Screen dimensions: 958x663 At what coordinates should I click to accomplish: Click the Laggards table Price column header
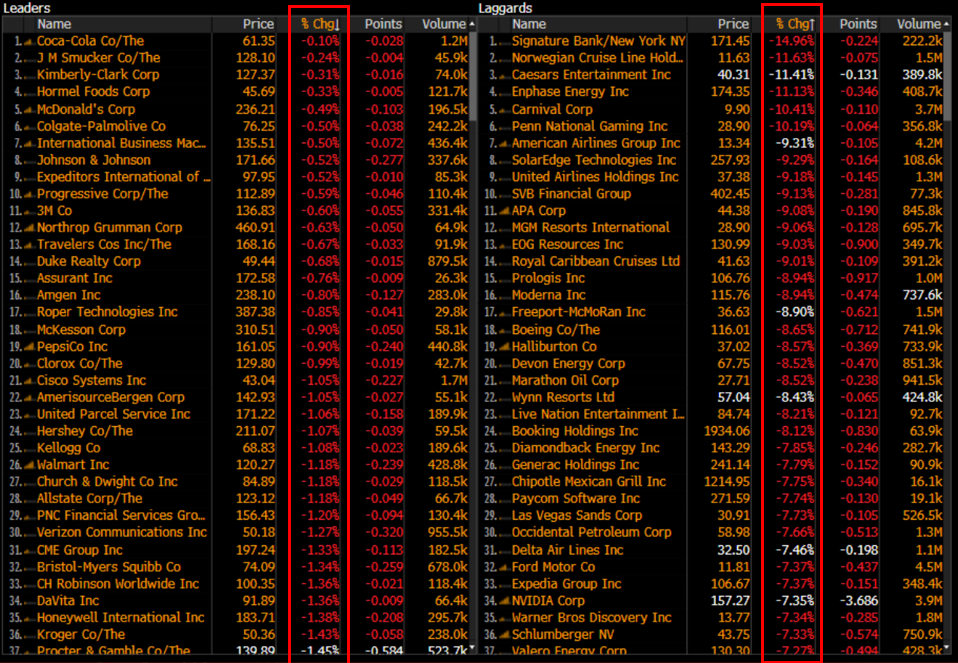(x=733, y=24)
